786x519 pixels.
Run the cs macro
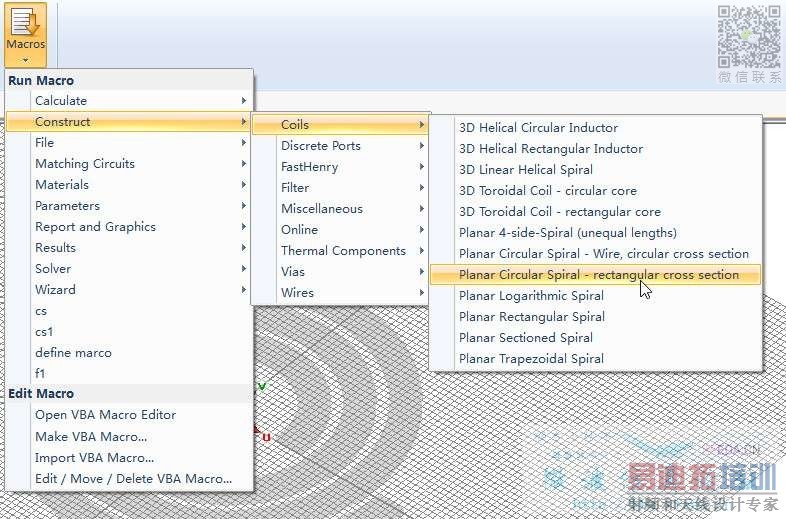(129, 311)
